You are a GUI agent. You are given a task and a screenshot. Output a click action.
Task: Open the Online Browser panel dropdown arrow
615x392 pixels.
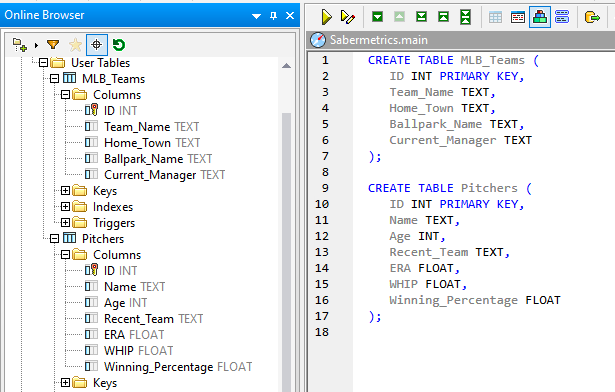point(256,16)
